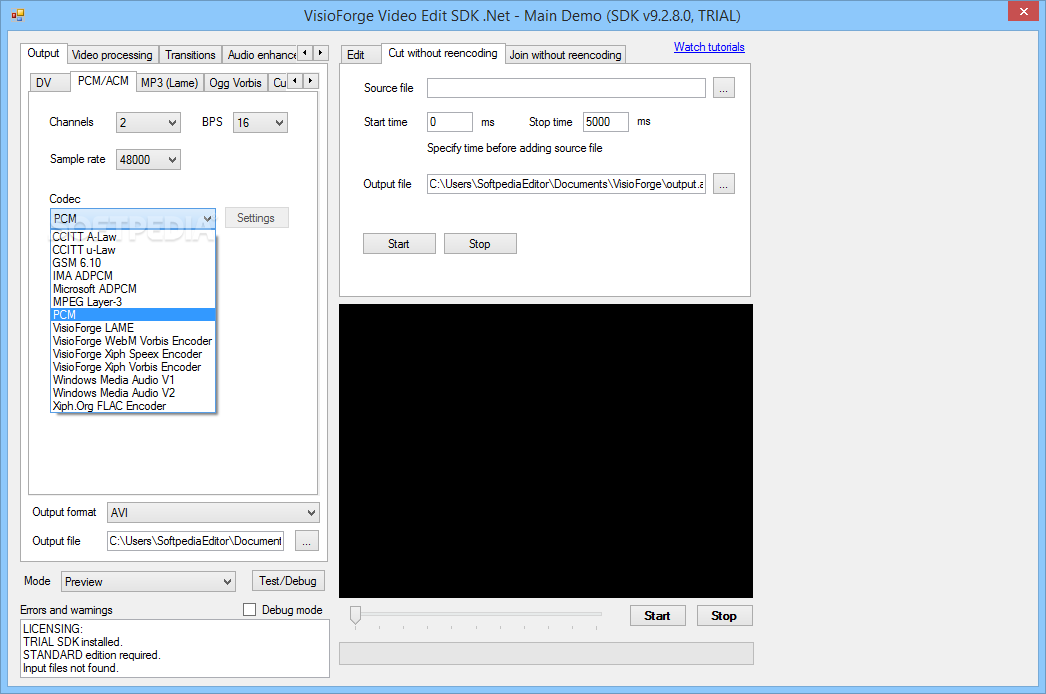Toggle the Debug mode checkbox
Viewport: 1046px width, 694px height.
[249, 609]
